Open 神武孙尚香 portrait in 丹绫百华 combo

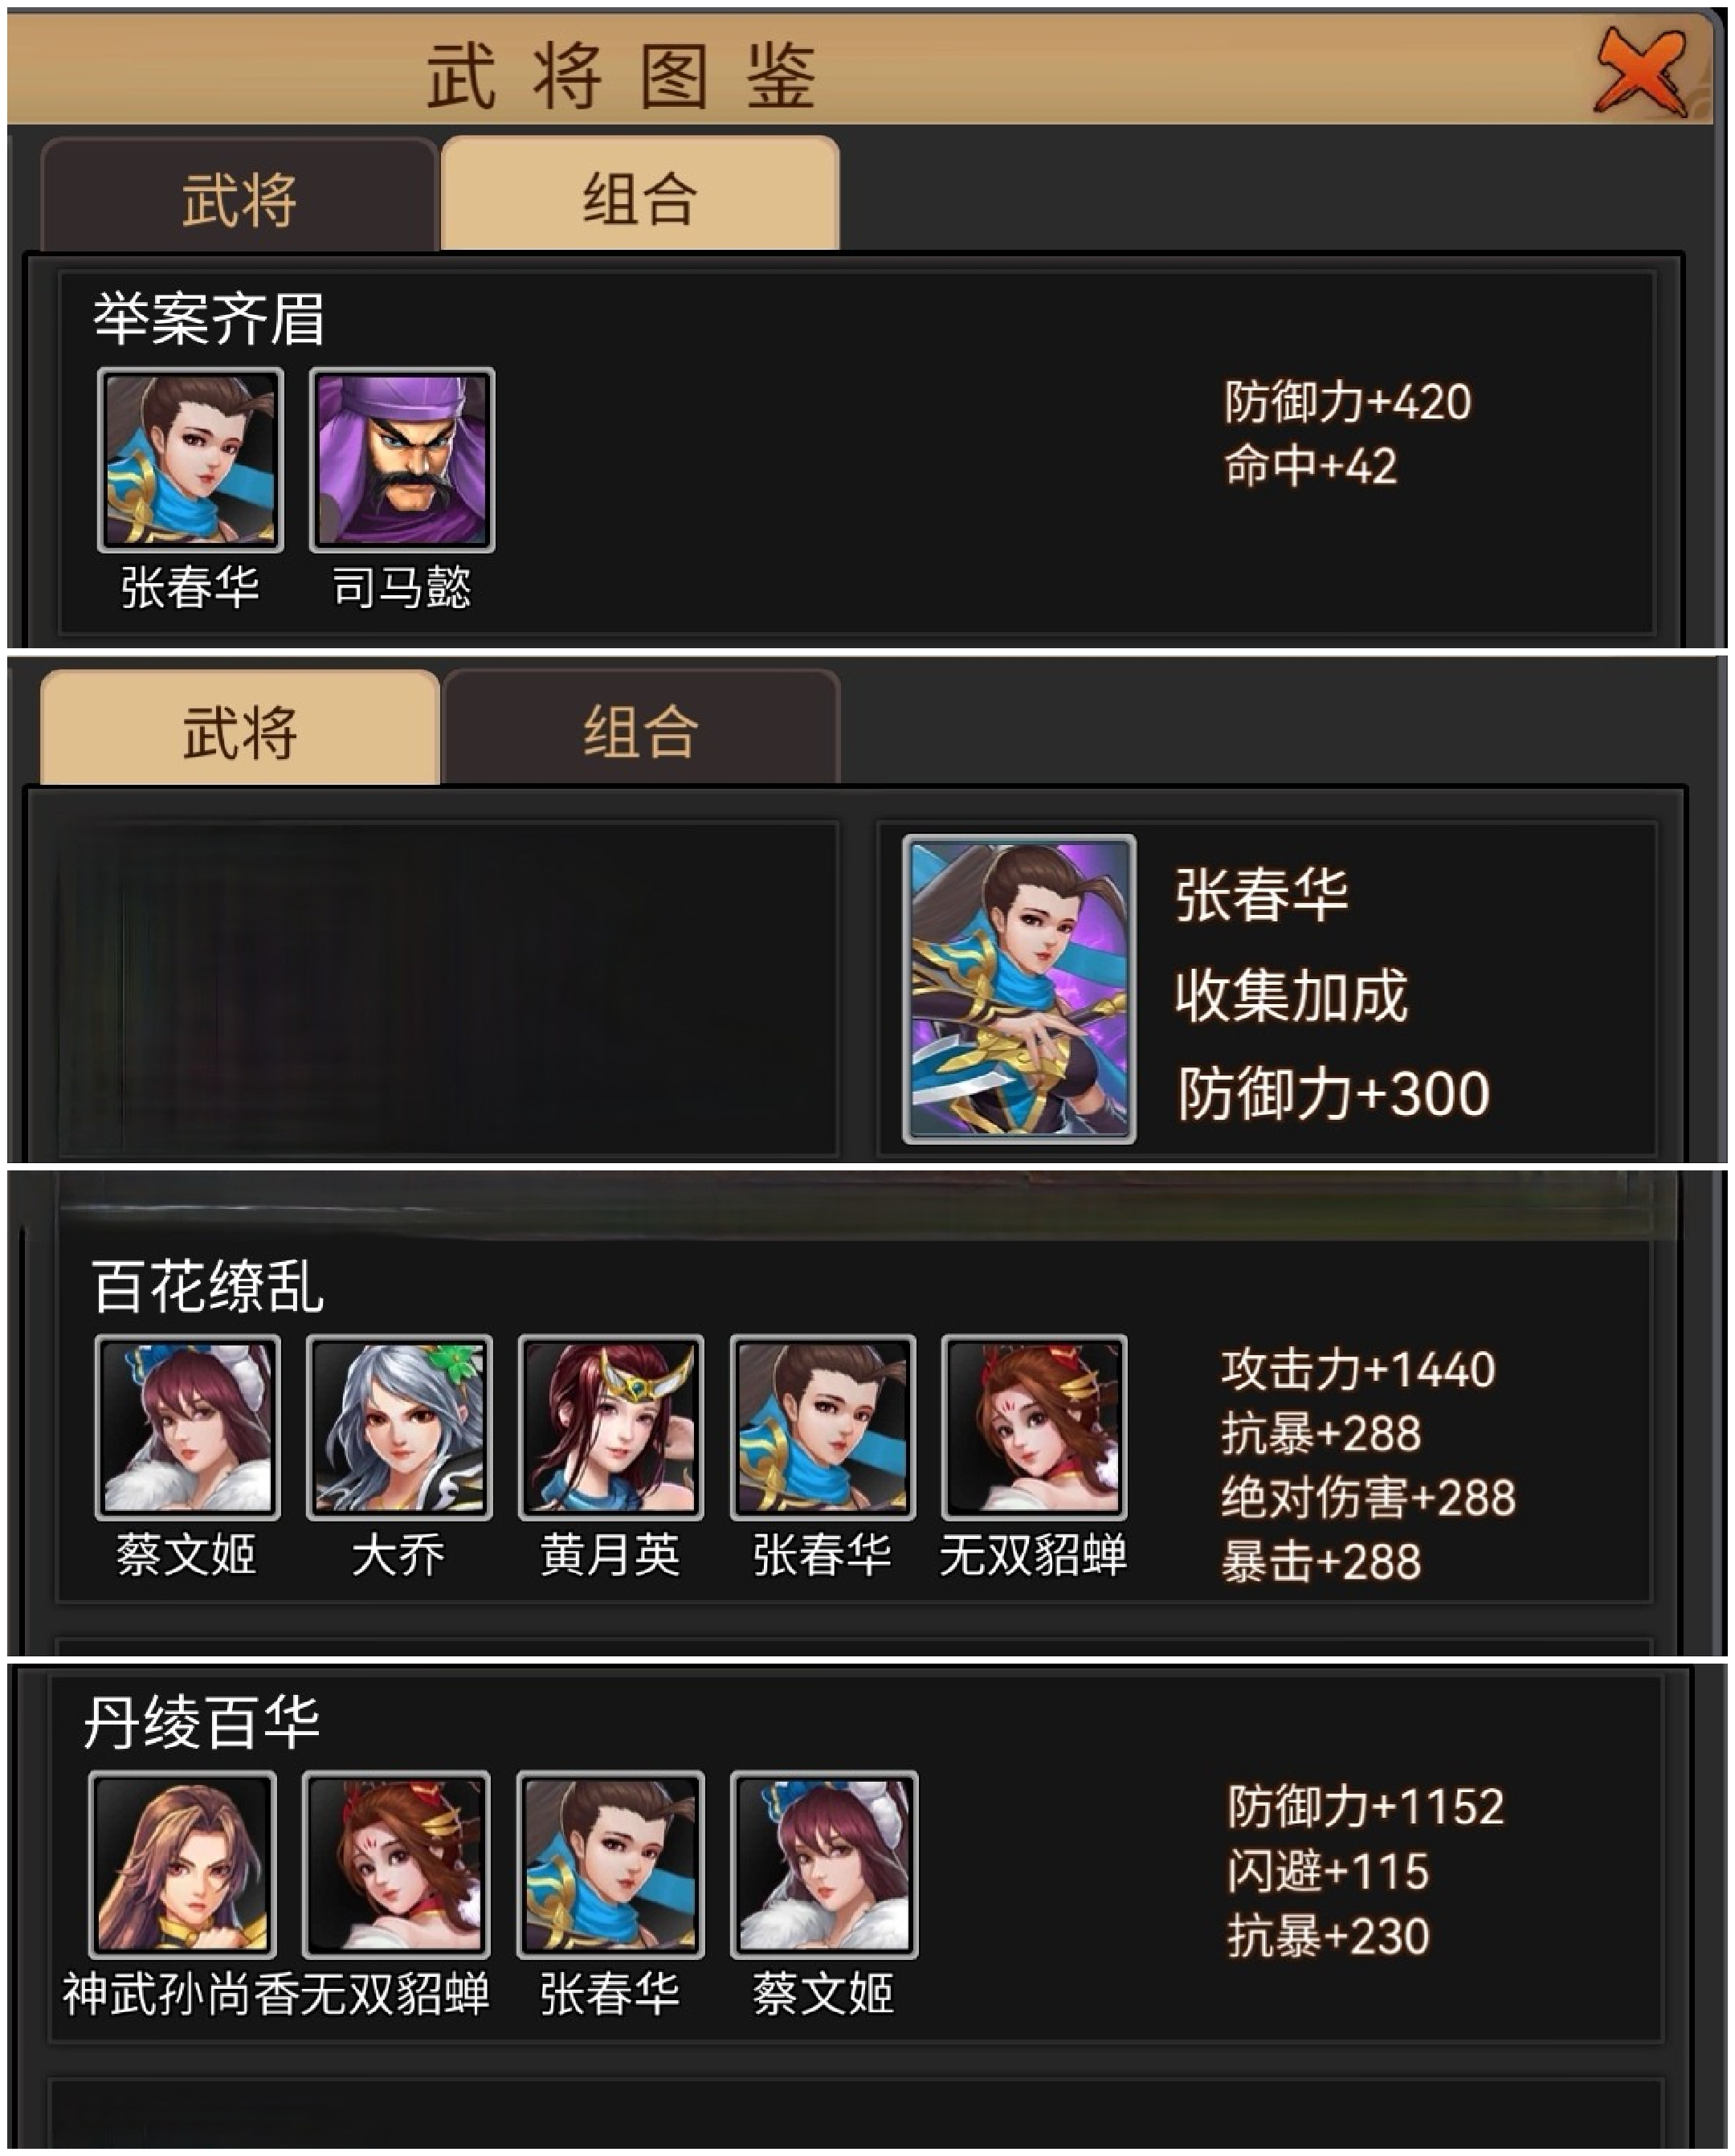pyautogui.click(x=182, y=1865)
